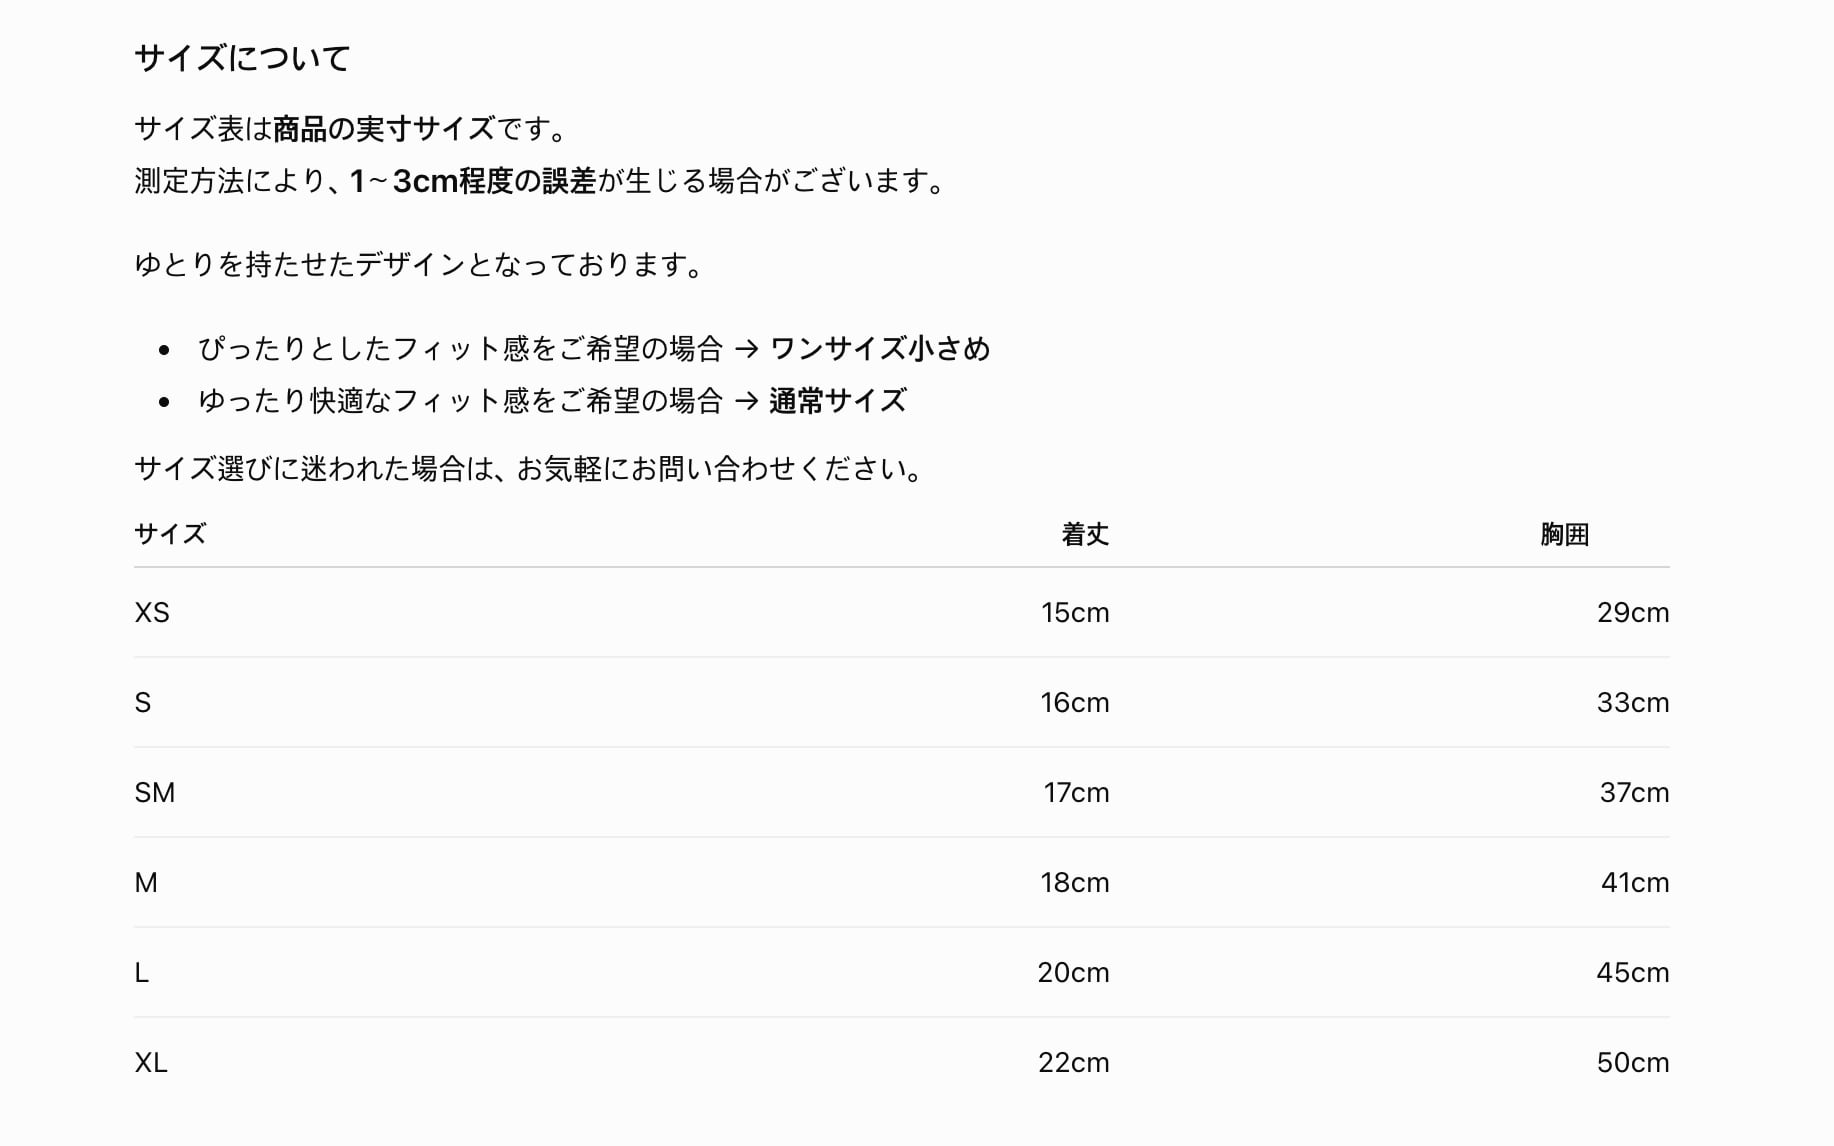Select the SM size row label
1834x1146 pixels.
coord(155,792)
